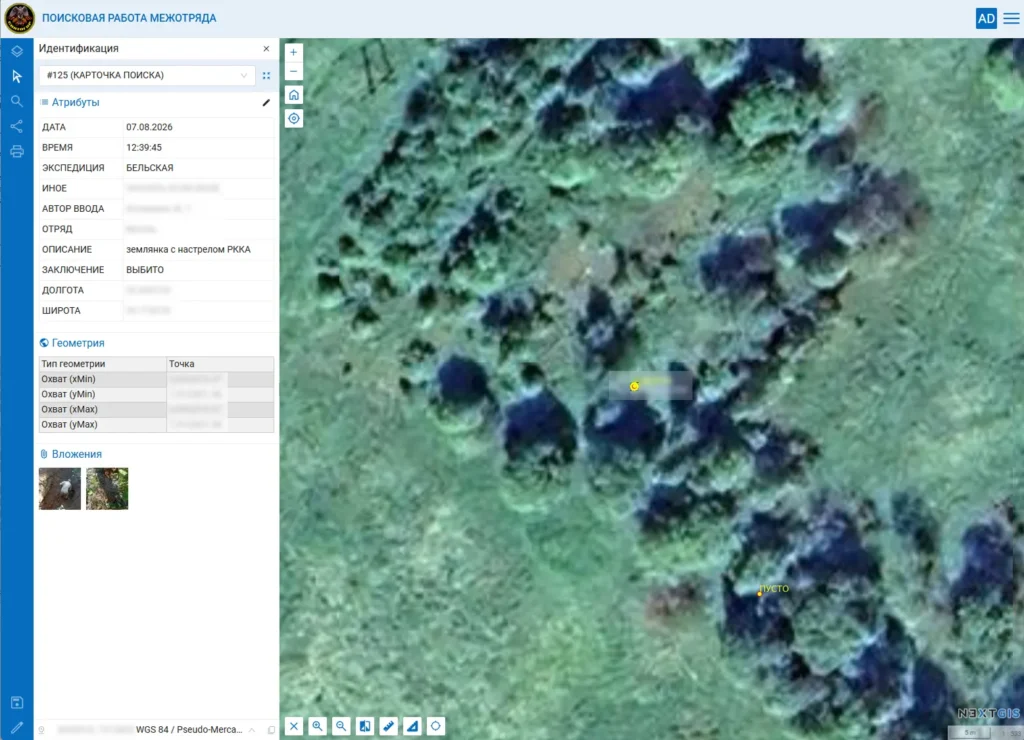Viewport: 1024px width, 740px height.
Task: Open the #125 (КАРТОЧКА ПОИСКА) dropdown
Action: (147, 75)
